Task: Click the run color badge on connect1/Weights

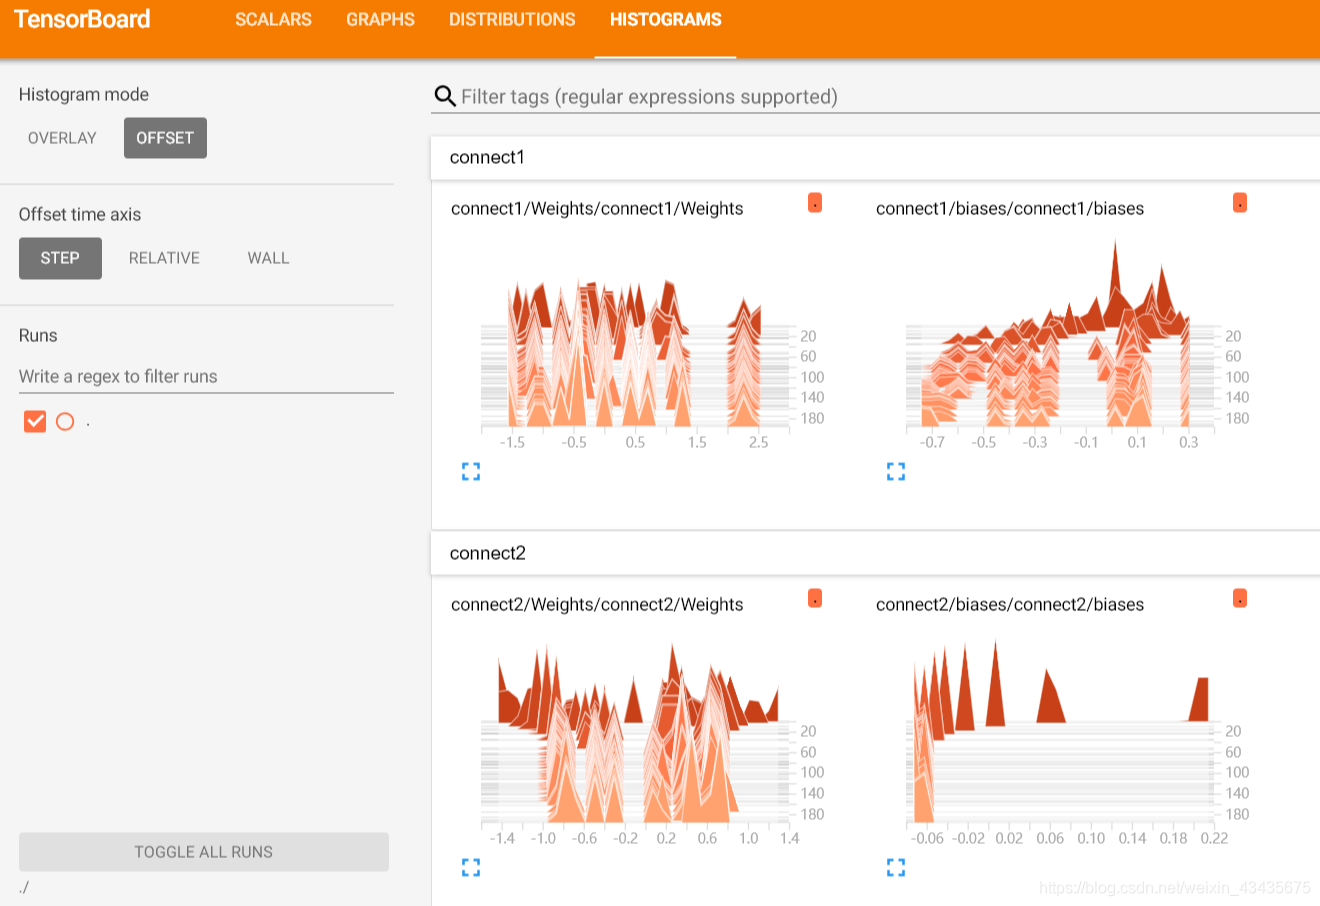Action: pyautogui.click(x=815, y=203)
